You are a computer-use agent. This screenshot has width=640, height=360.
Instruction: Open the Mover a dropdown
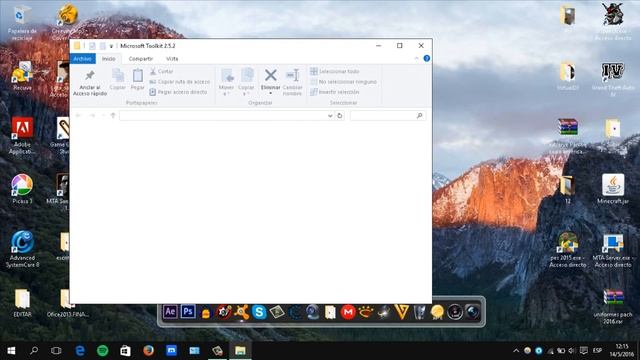[x=226, y=82]
